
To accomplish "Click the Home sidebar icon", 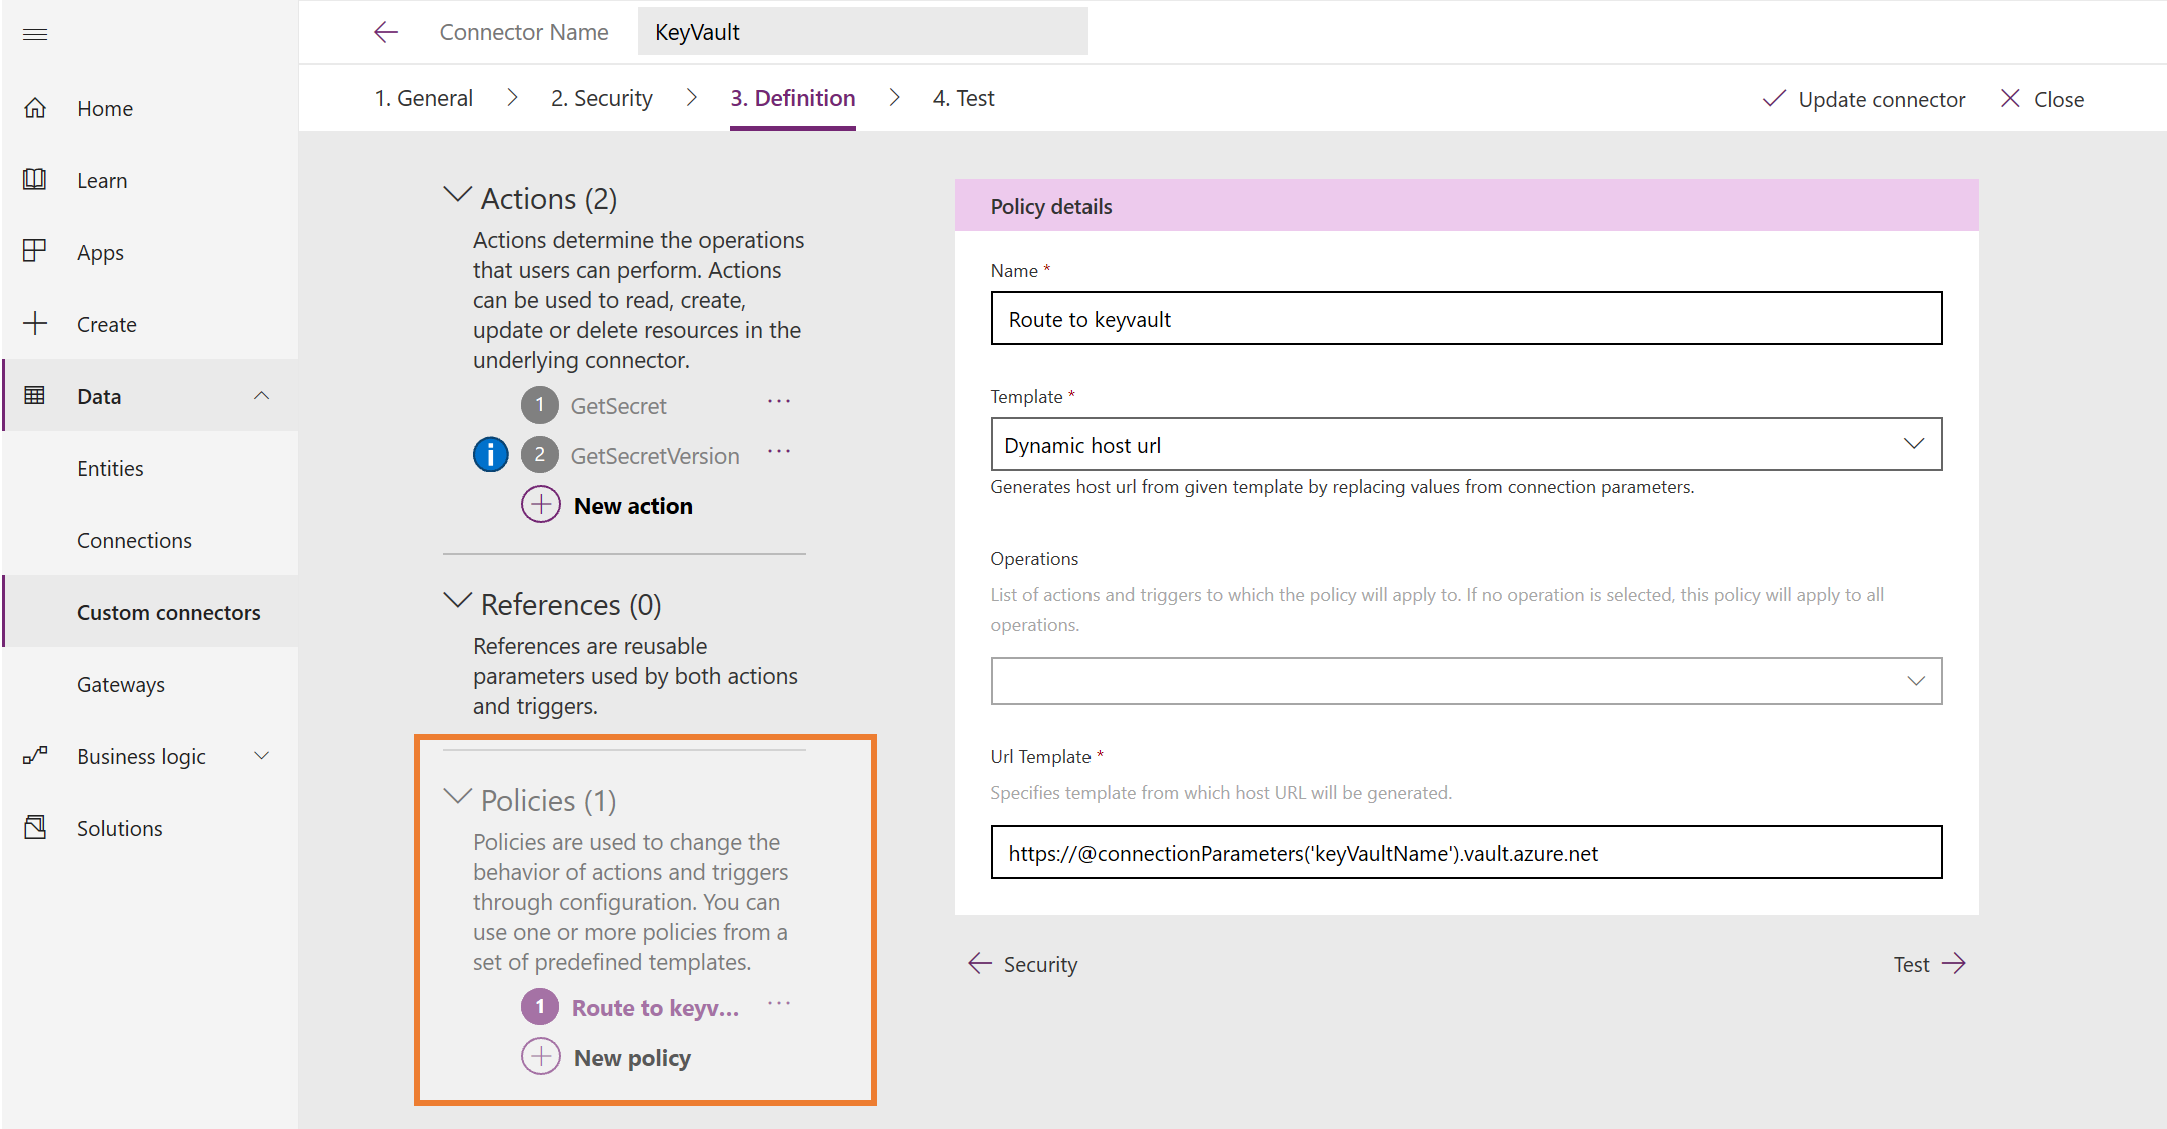I will (x=37, y=107).
